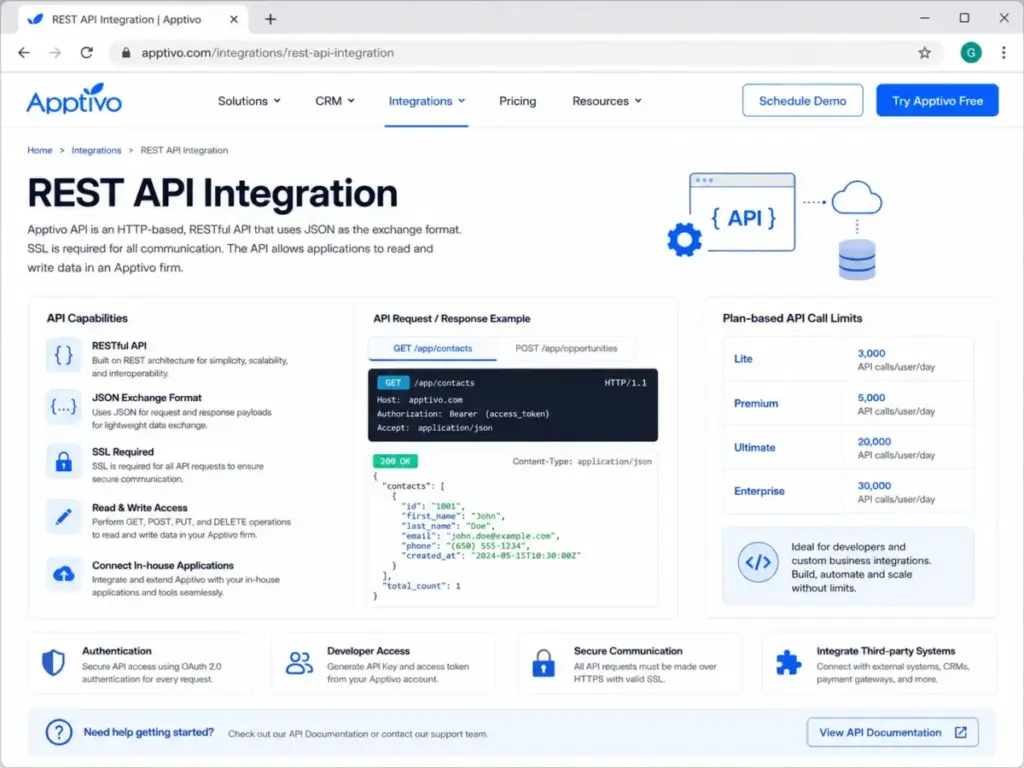View site information lock icon
This screenshot has width=1024, height=768.
click(126, 53)
